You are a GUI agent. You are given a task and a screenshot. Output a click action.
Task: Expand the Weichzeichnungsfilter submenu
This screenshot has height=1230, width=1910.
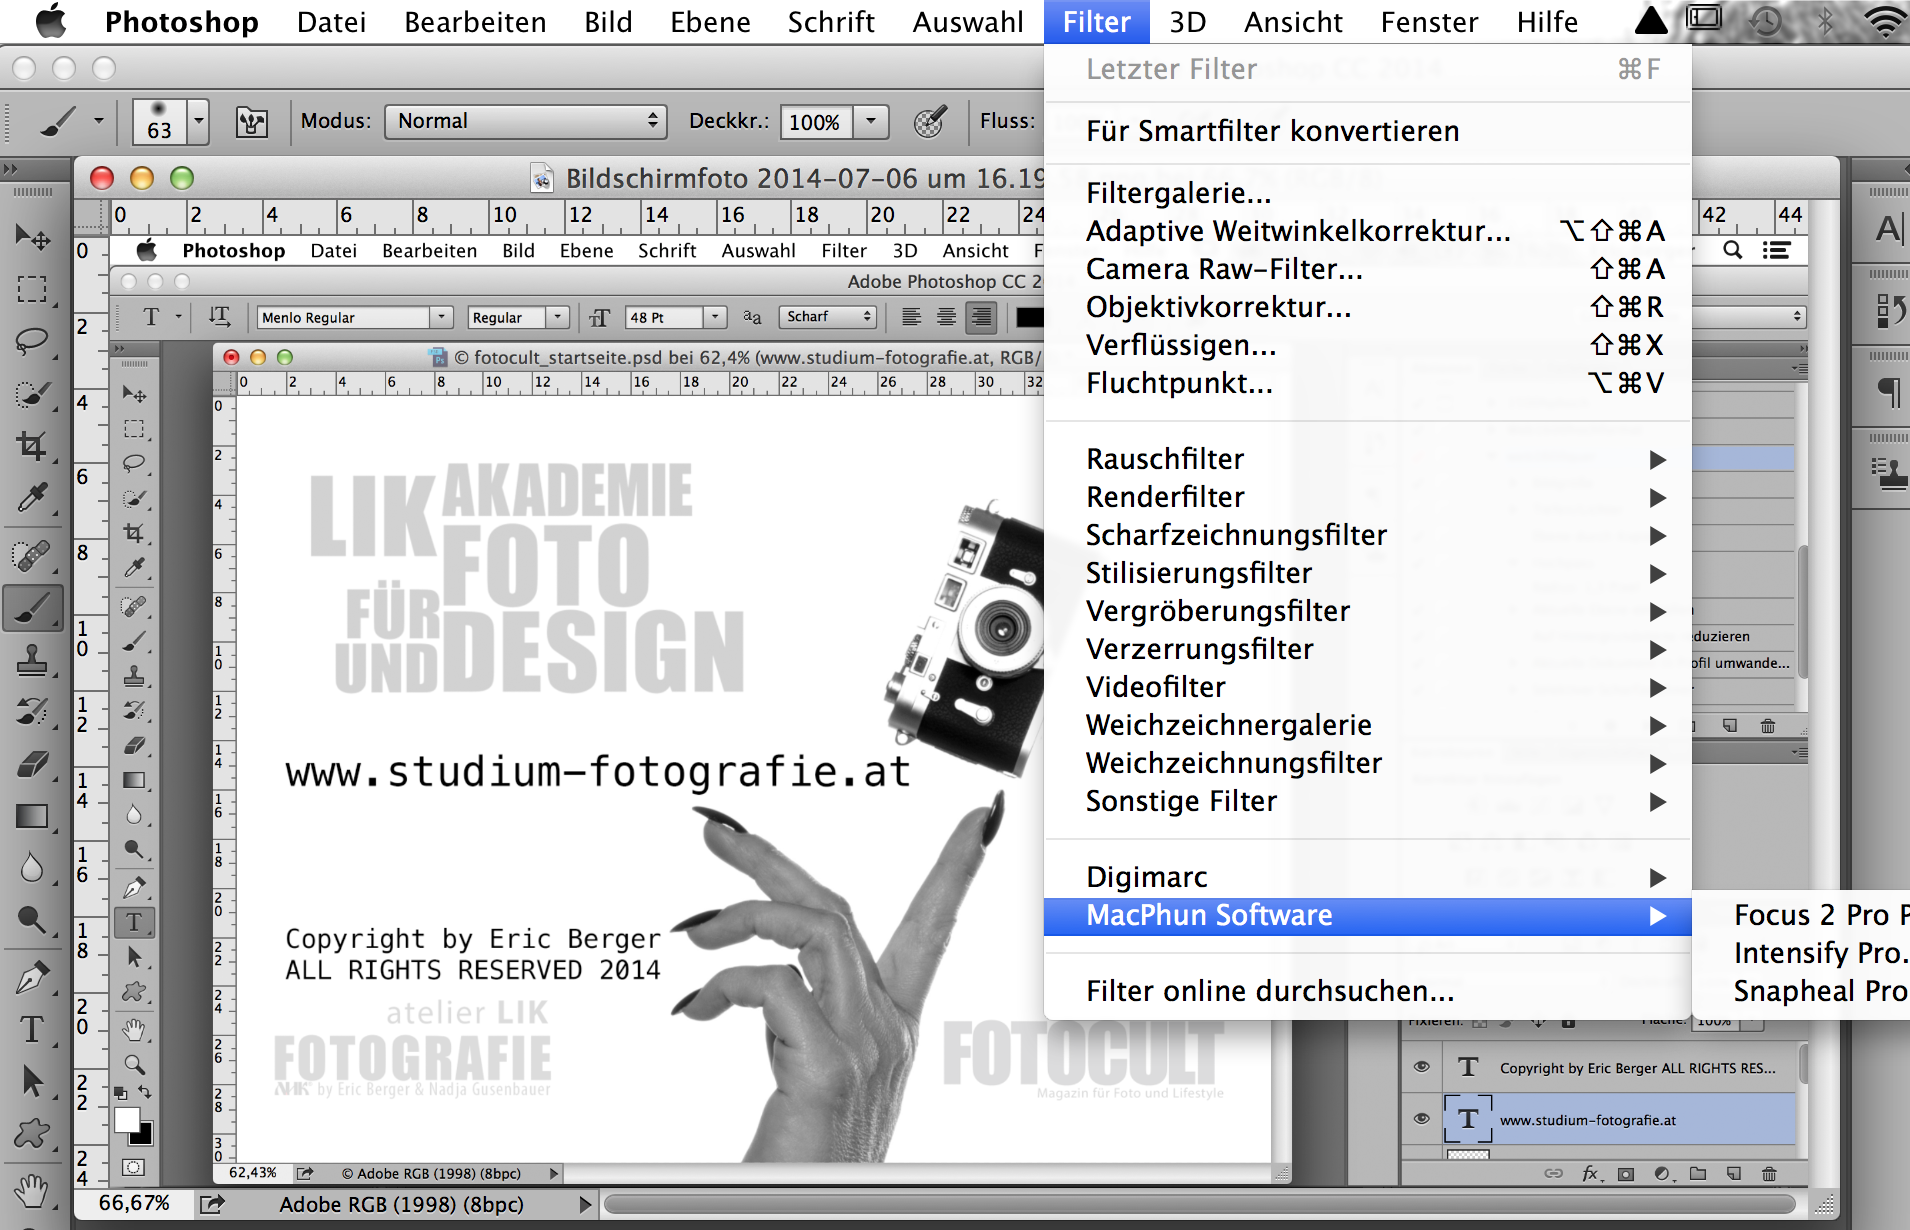point(1368,763)
